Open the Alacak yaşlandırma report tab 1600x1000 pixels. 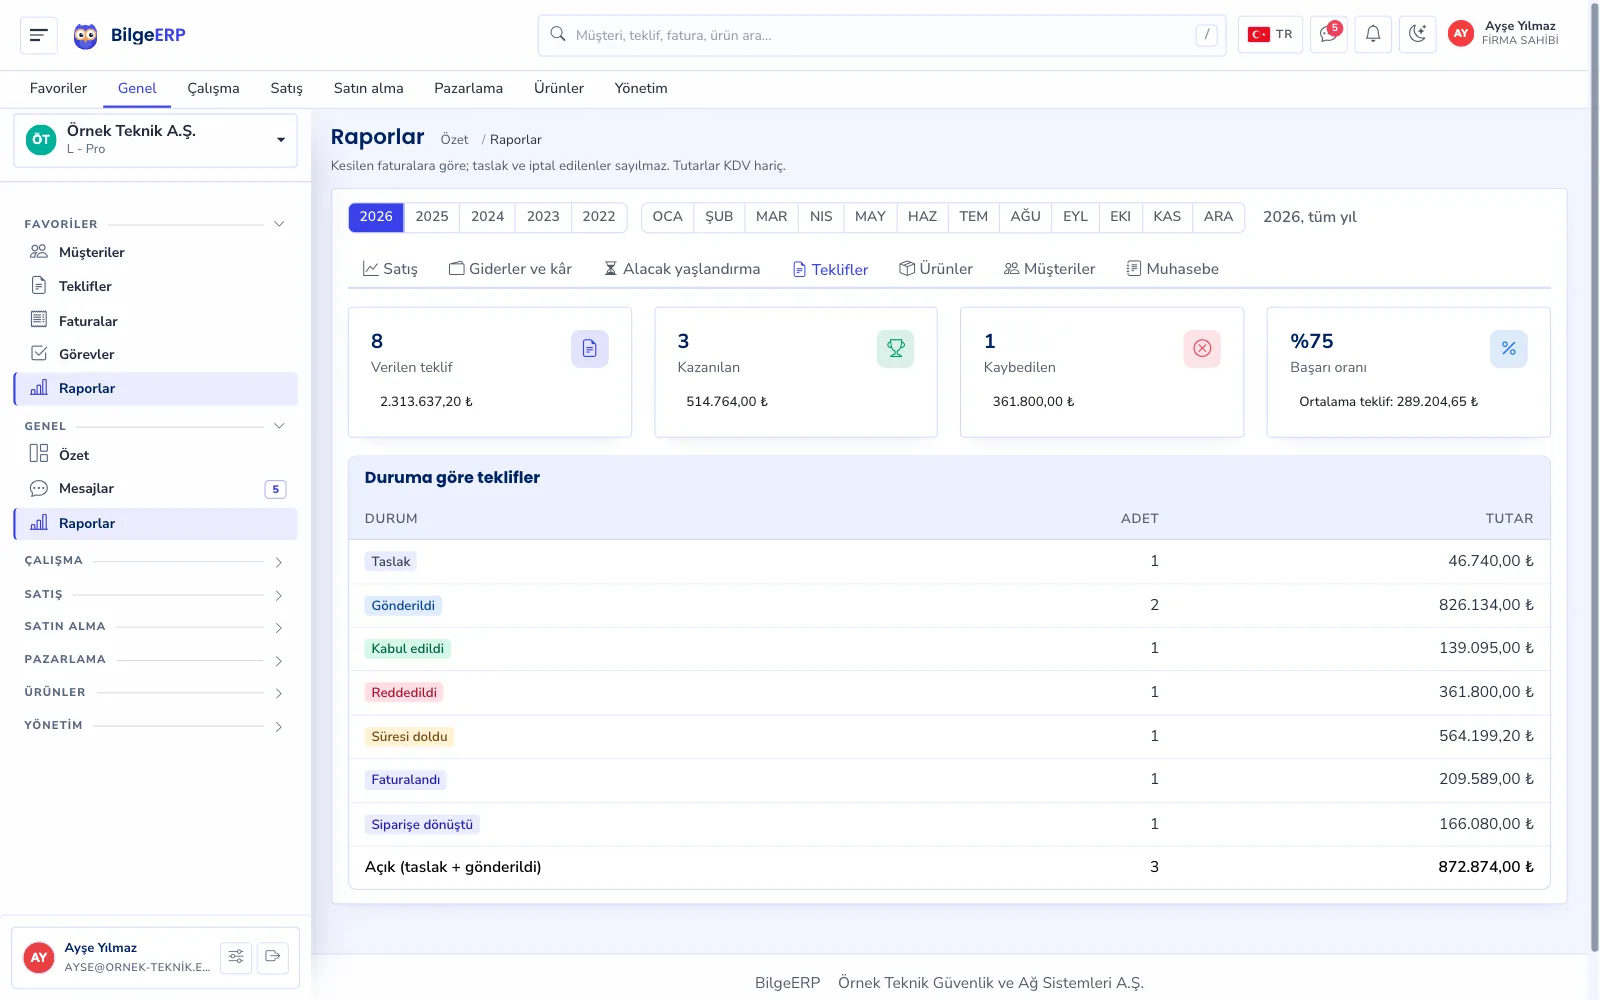coord(682,269)
